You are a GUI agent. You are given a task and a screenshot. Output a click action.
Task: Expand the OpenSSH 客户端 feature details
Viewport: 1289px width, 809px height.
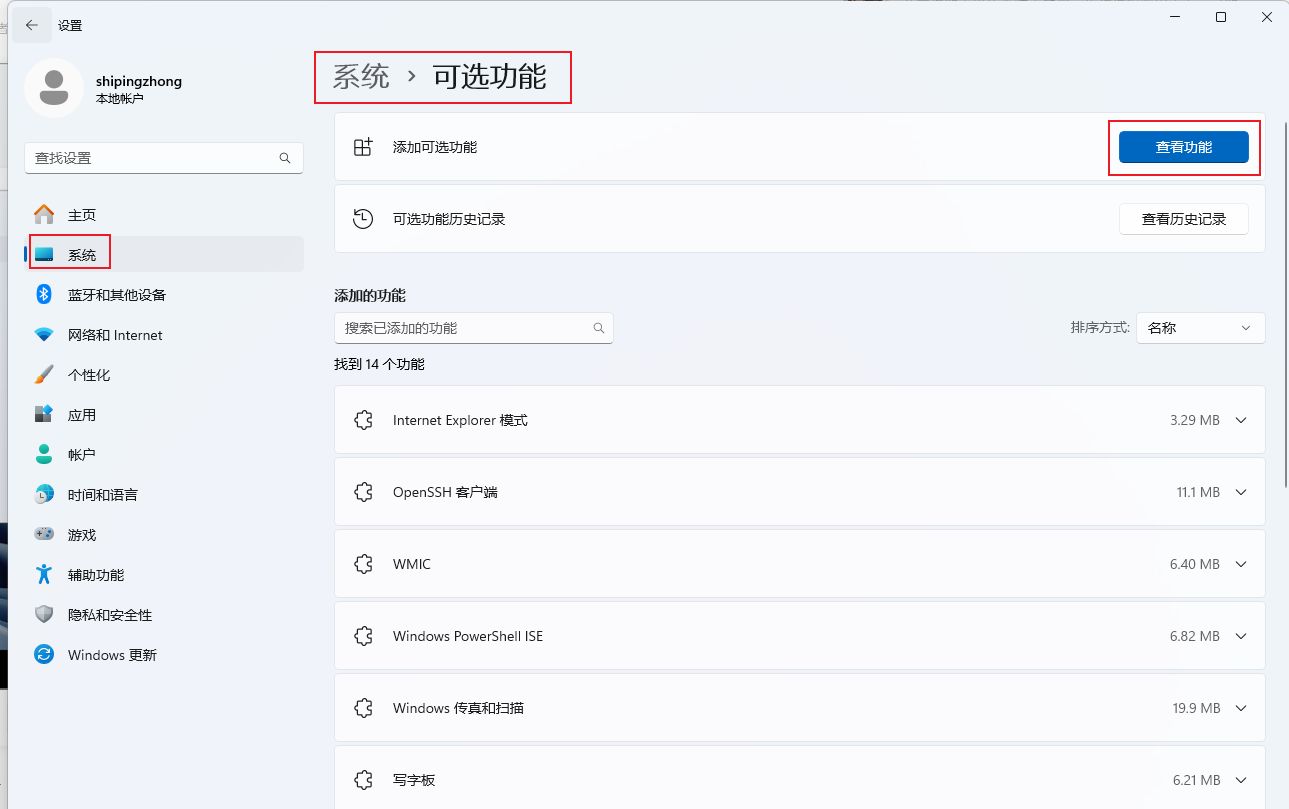(x=1241, y=493)
